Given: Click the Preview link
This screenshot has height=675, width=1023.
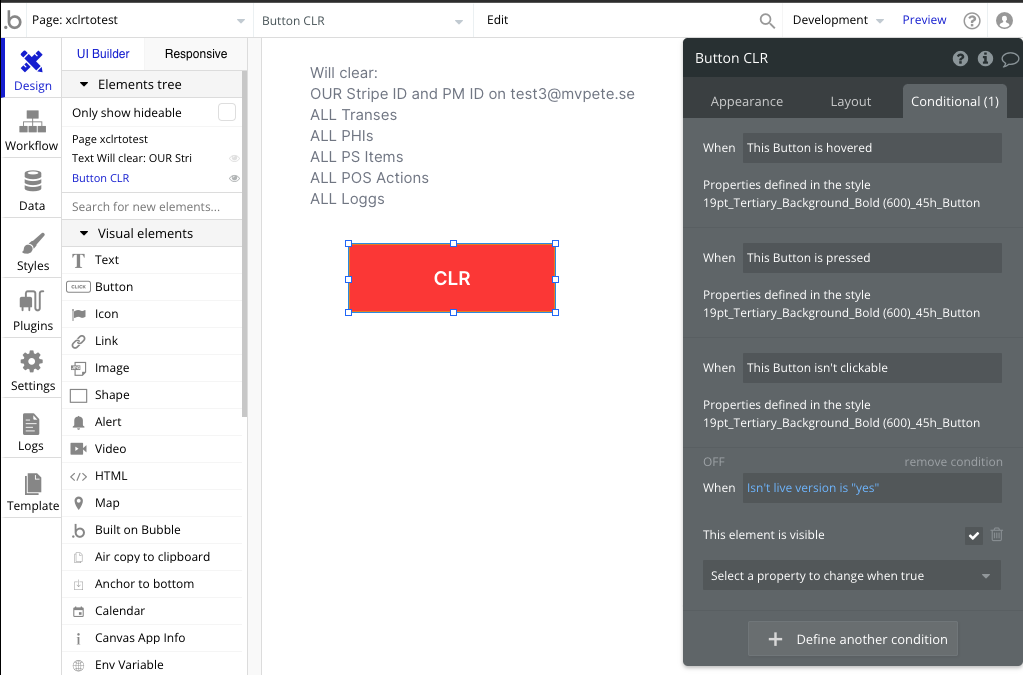Looking at the screenshot, I should (924, 20).
